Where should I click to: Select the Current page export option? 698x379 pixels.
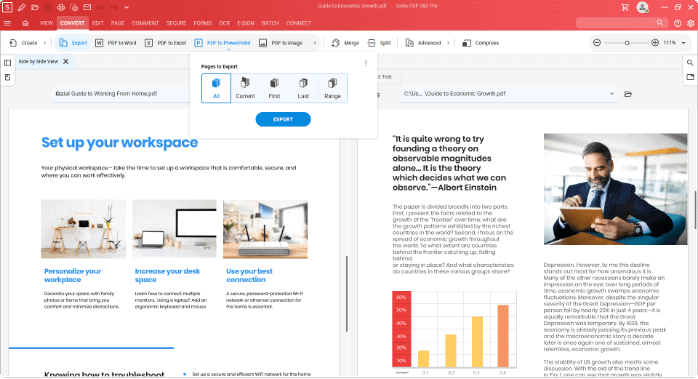coord(245,88)
